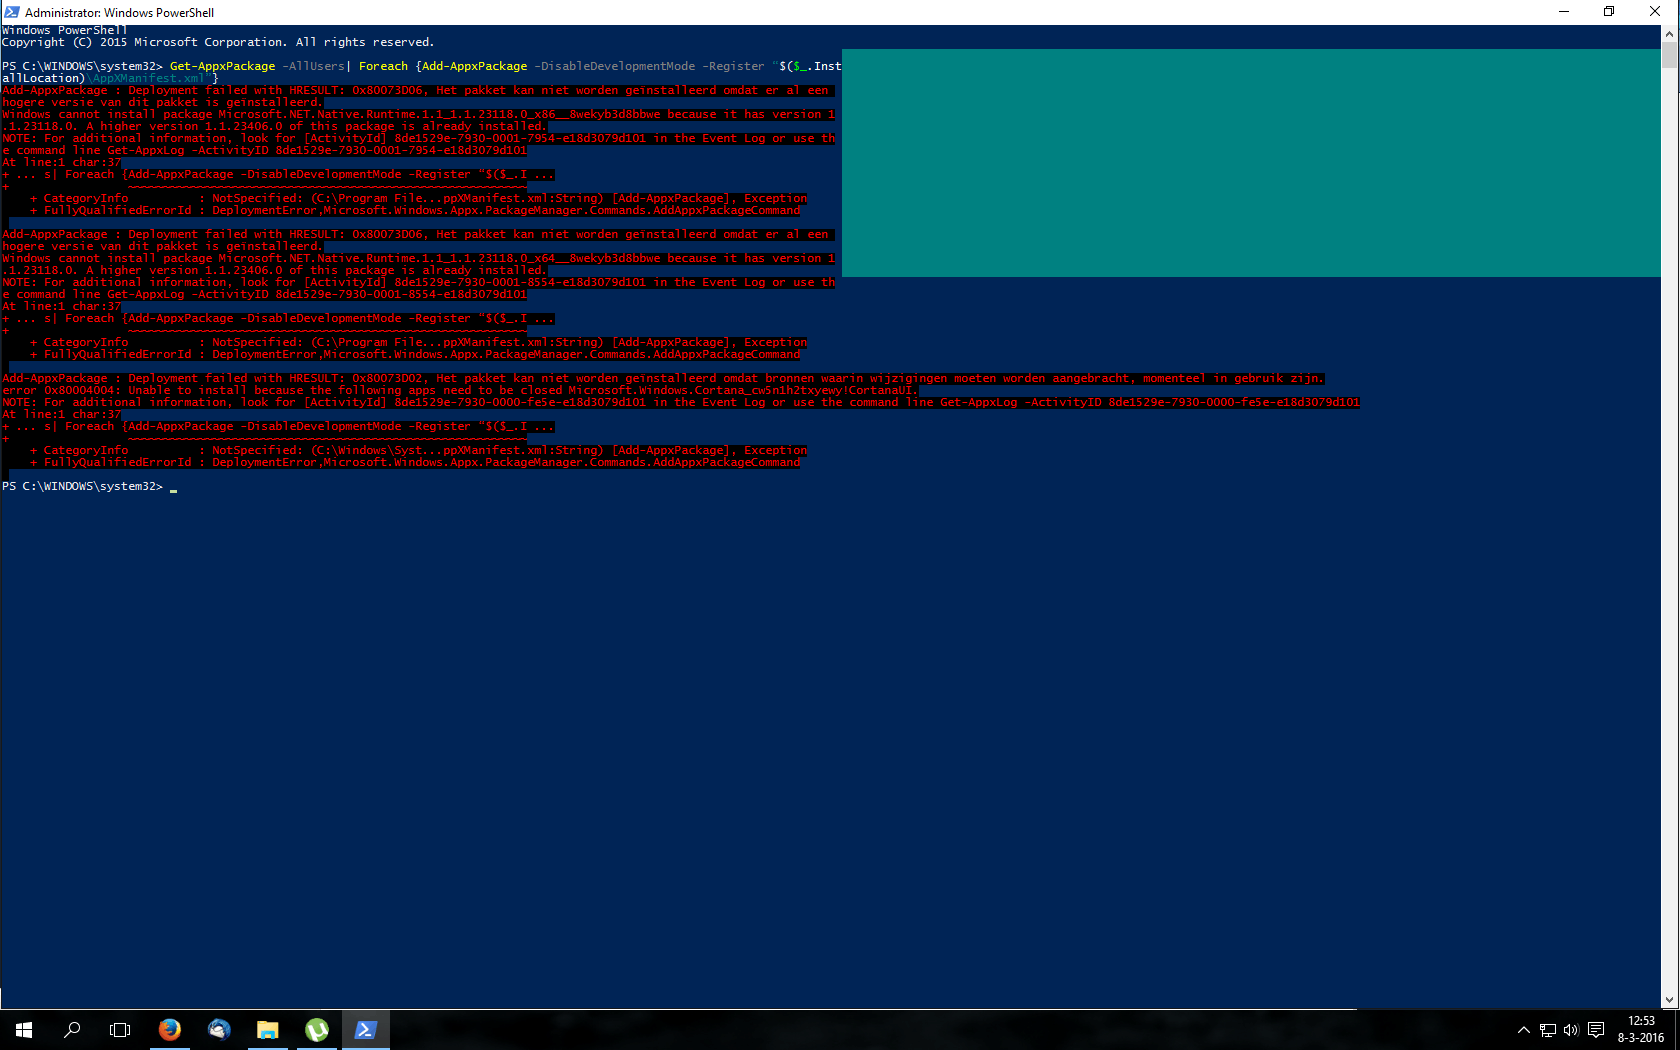
Task: Click the 'Runtime.1.1_1.1.23118.0_x86' package error line
Action: tap(419, 114)
